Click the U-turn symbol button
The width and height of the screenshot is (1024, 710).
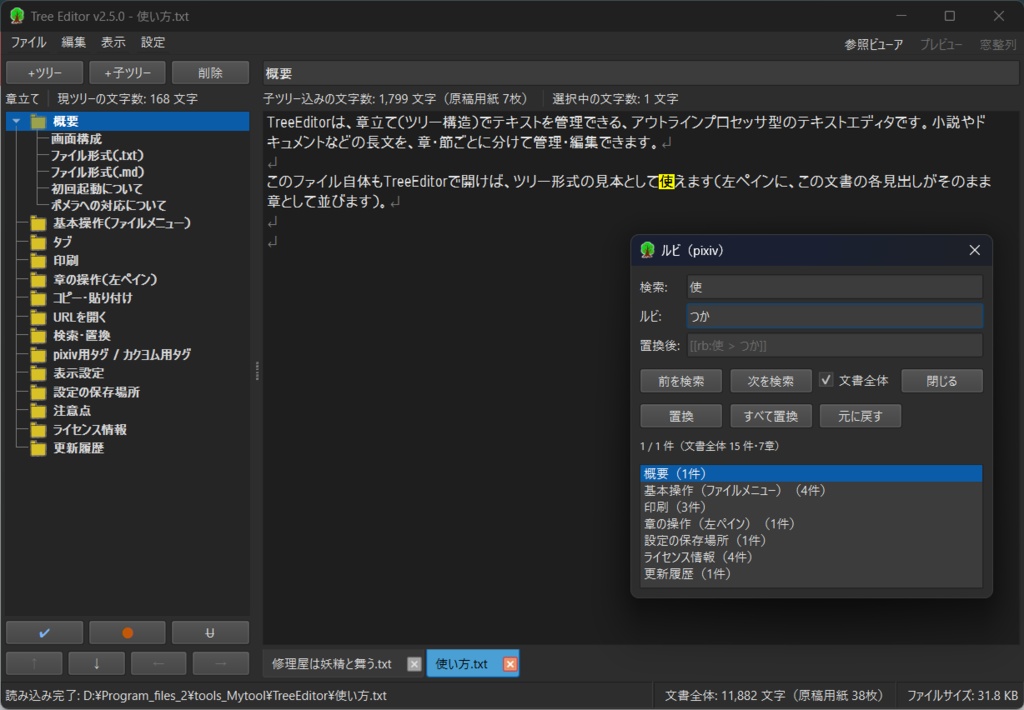click(x=210, y=632)
